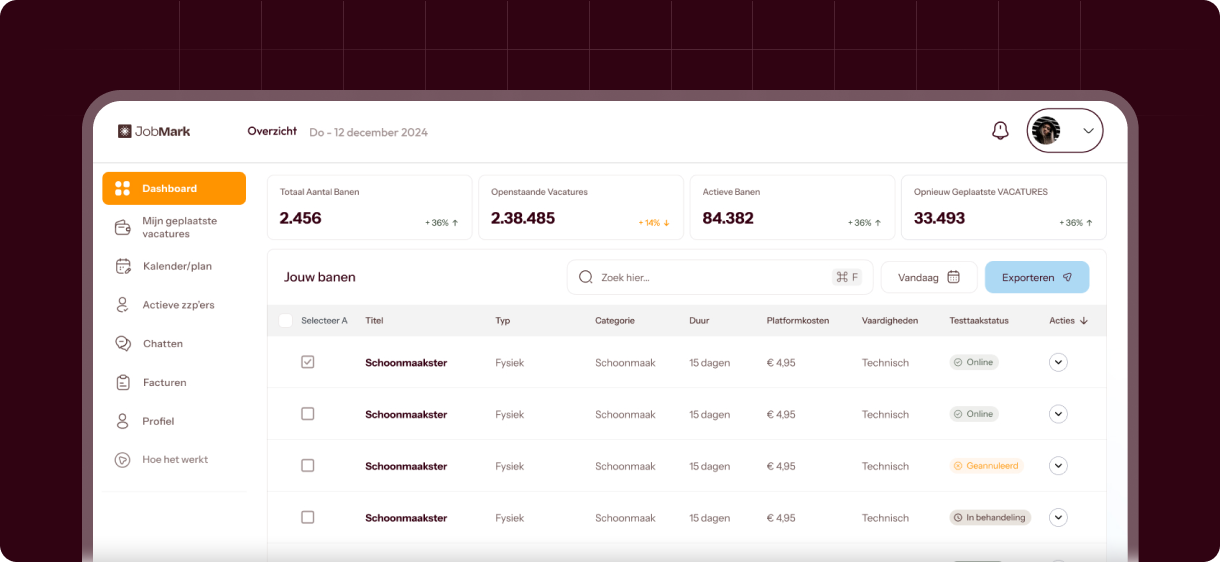Expand actions for the In behandeling row

1058,518
